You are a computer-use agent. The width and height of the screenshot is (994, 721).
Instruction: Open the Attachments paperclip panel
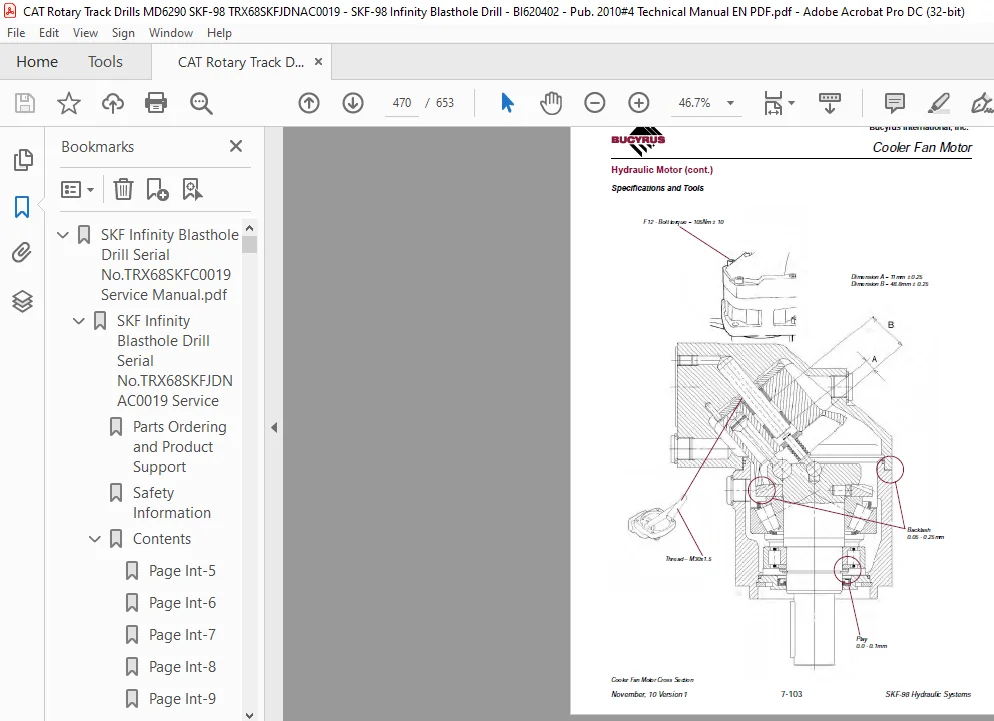[22, 253]
